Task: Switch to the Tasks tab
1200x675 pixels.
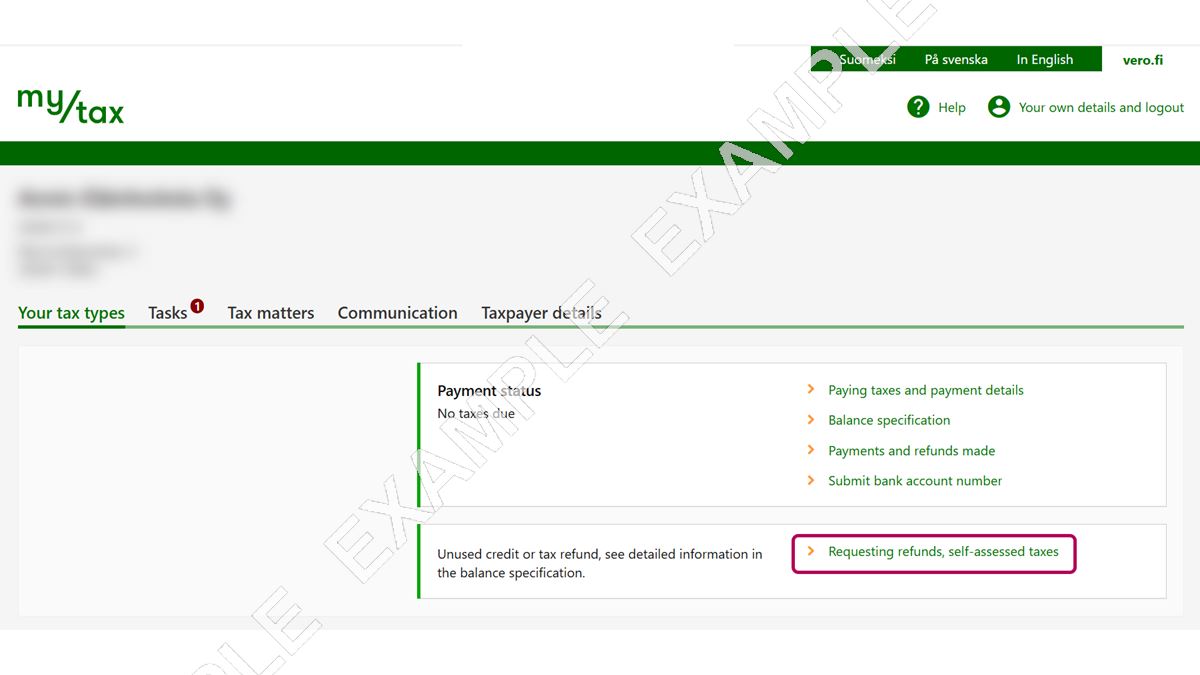Action: (x=167, y=313)
